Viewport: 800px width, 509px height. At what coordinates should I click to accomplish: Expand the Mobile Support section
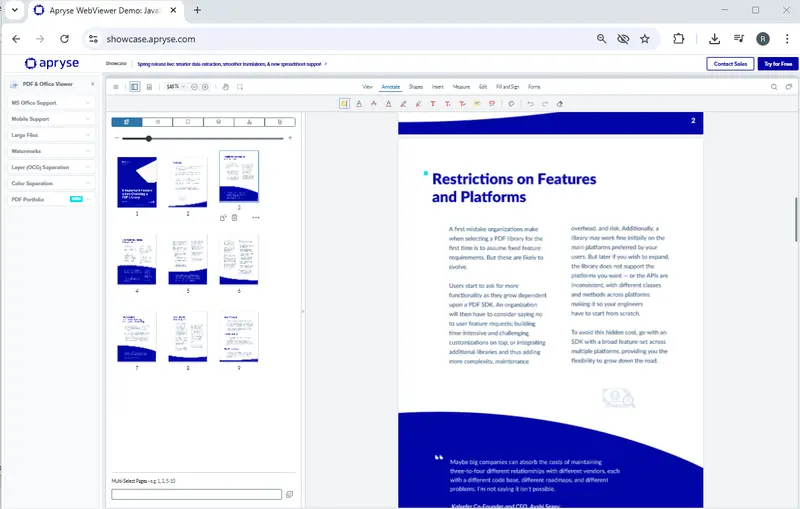(51, 119)
